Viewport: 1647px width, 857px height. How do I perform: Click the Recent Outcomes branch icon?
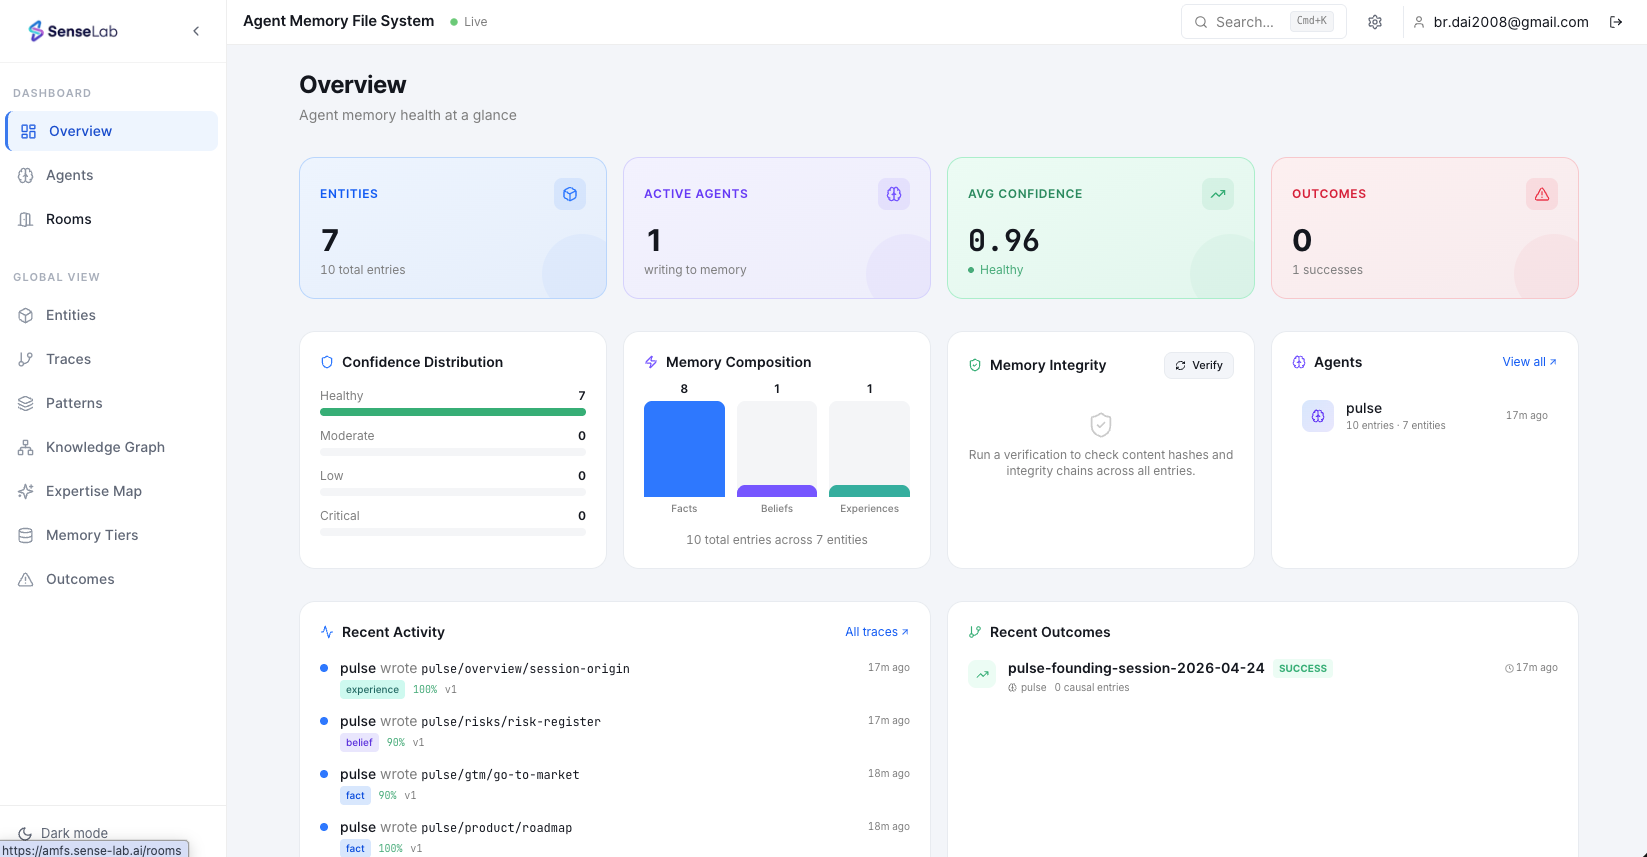pyautogui.click(x=975, y=632)
